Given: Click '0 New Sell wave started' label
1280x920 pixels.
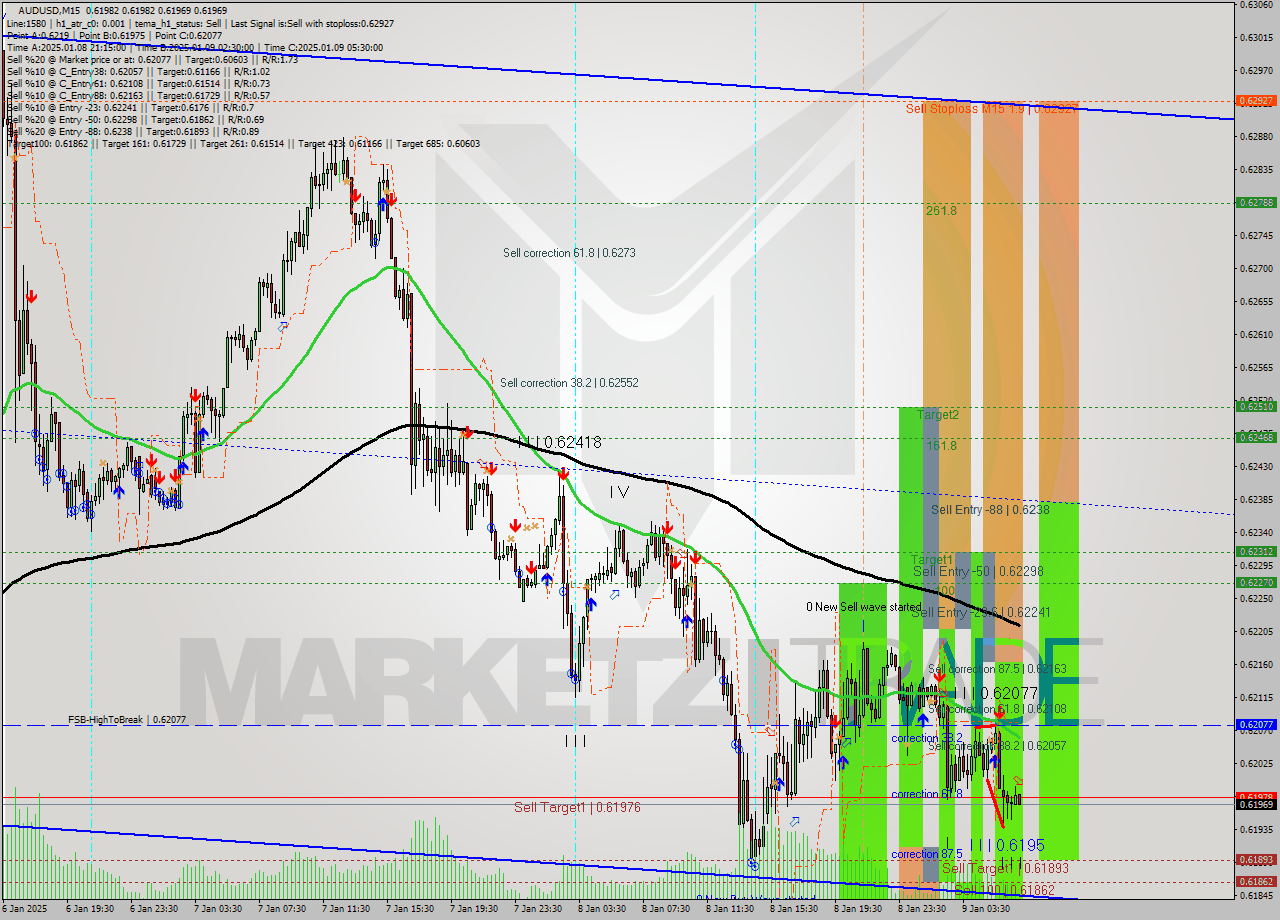Looking at the screenshot, I should [x=864, y=607].
